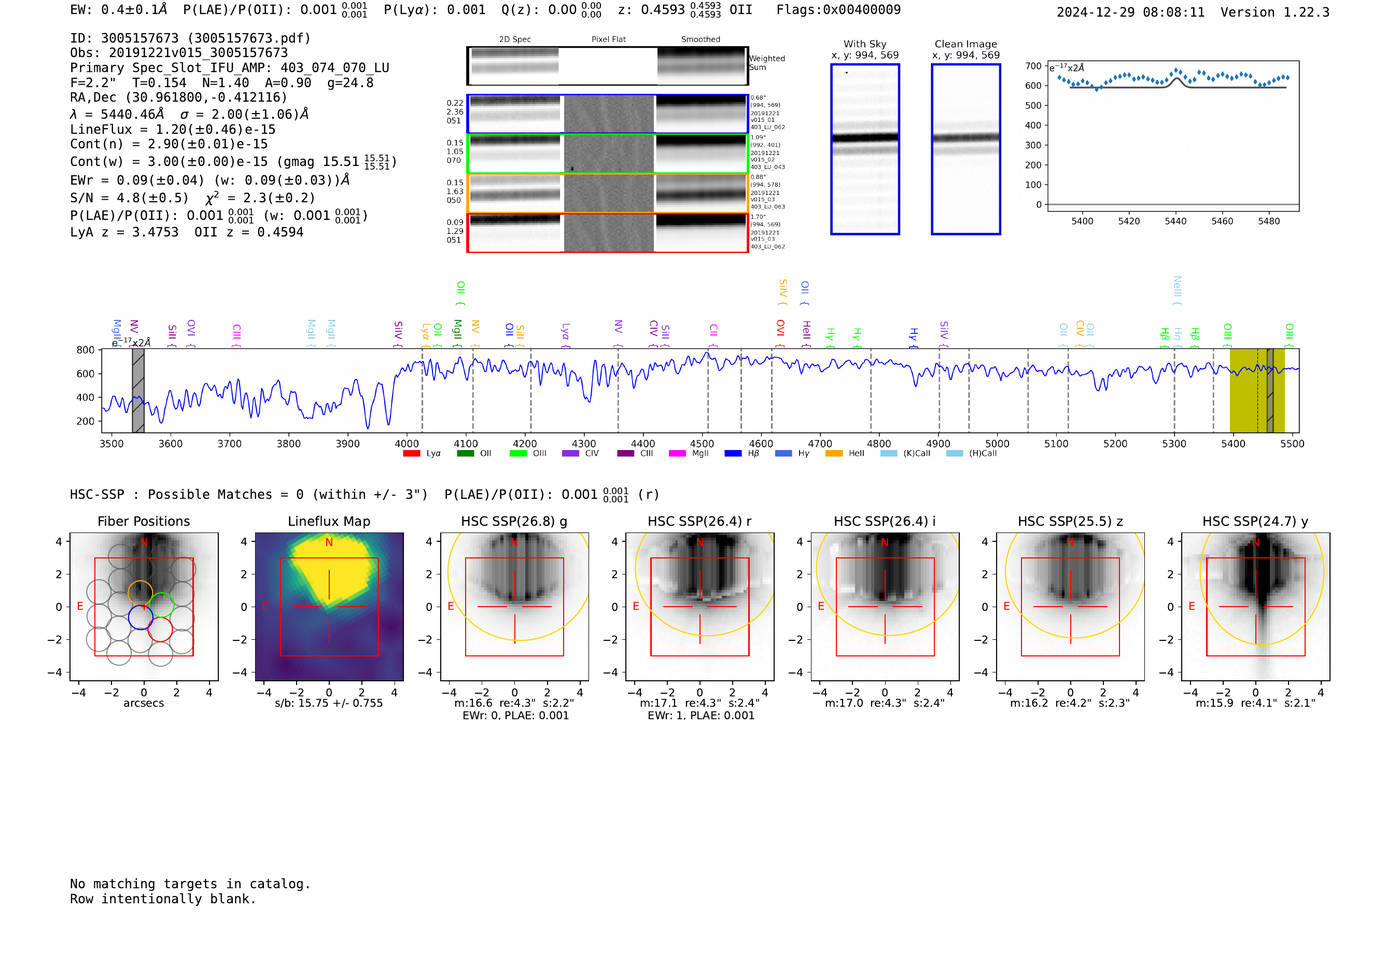
Task: Open the HSC SSP(24.7) y cutout
Action: [1256, 606]
